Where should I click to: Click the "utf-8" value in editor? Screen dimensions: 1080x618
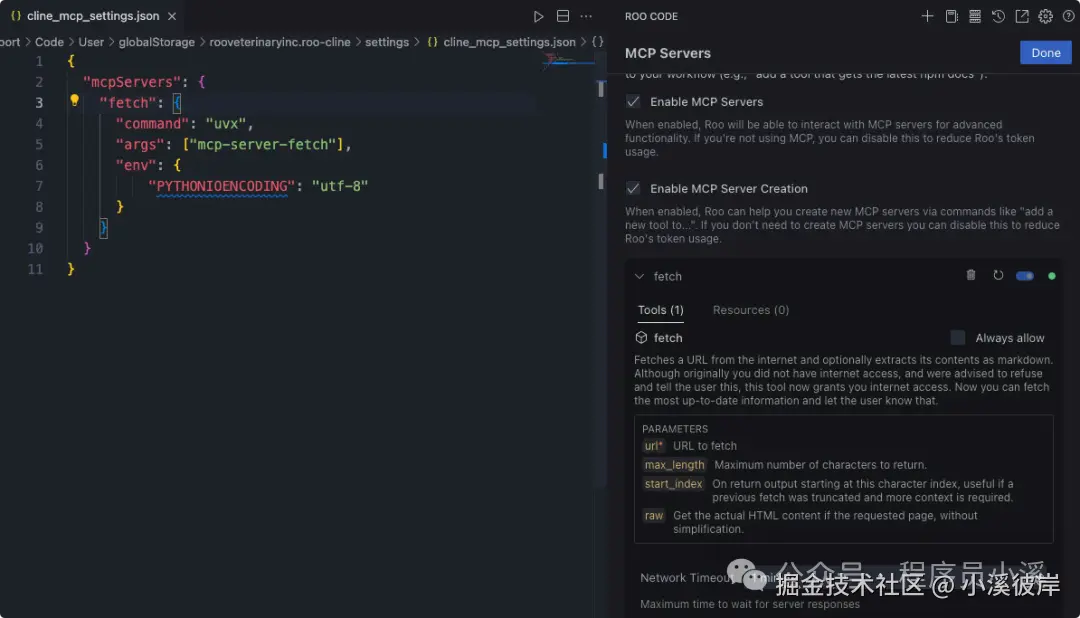pos(340,186)
